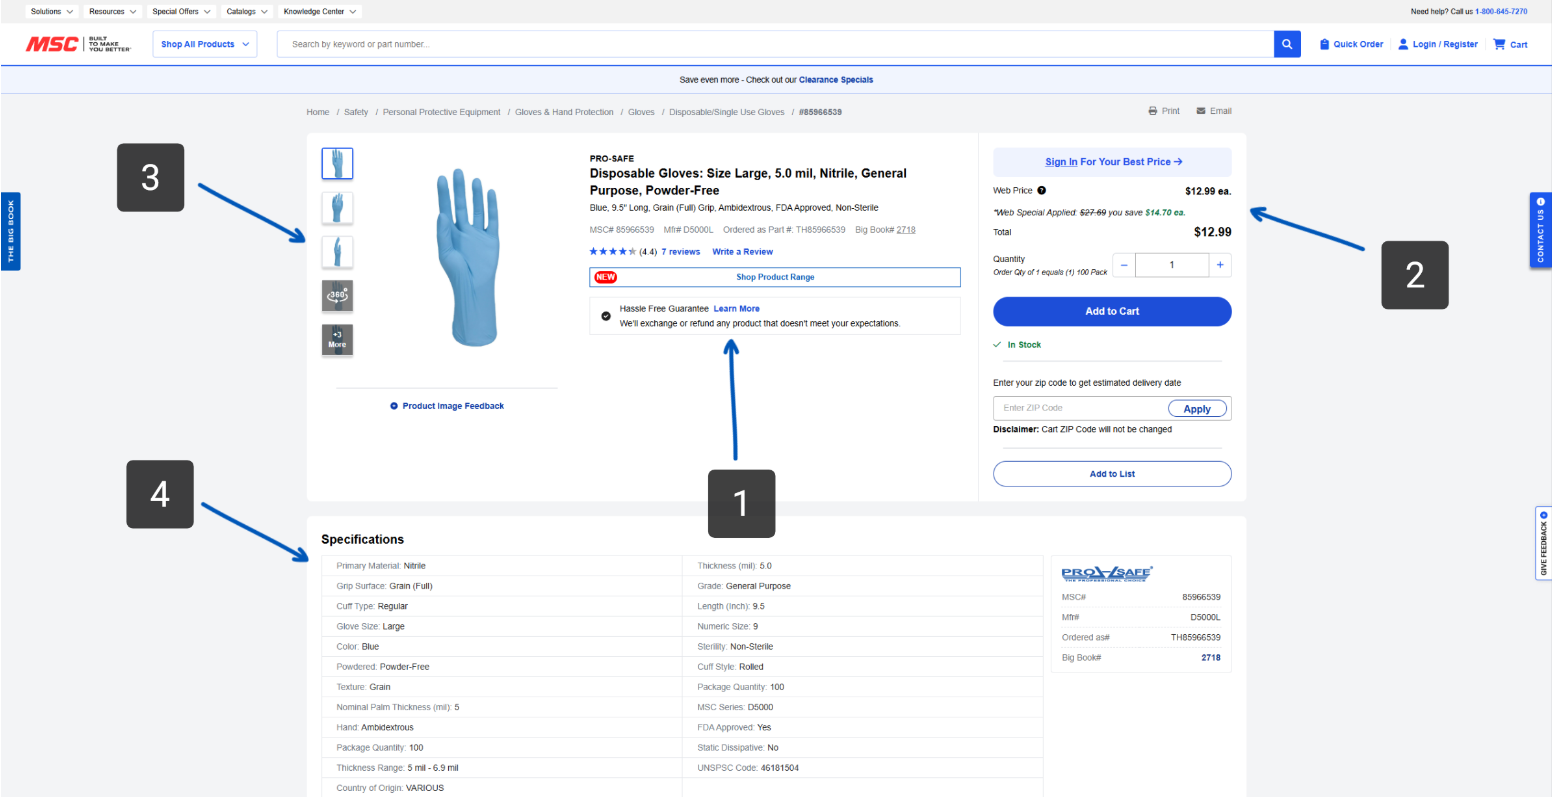Email this product page
This screenshot has width=1552, height=797.
point(1214,111)
